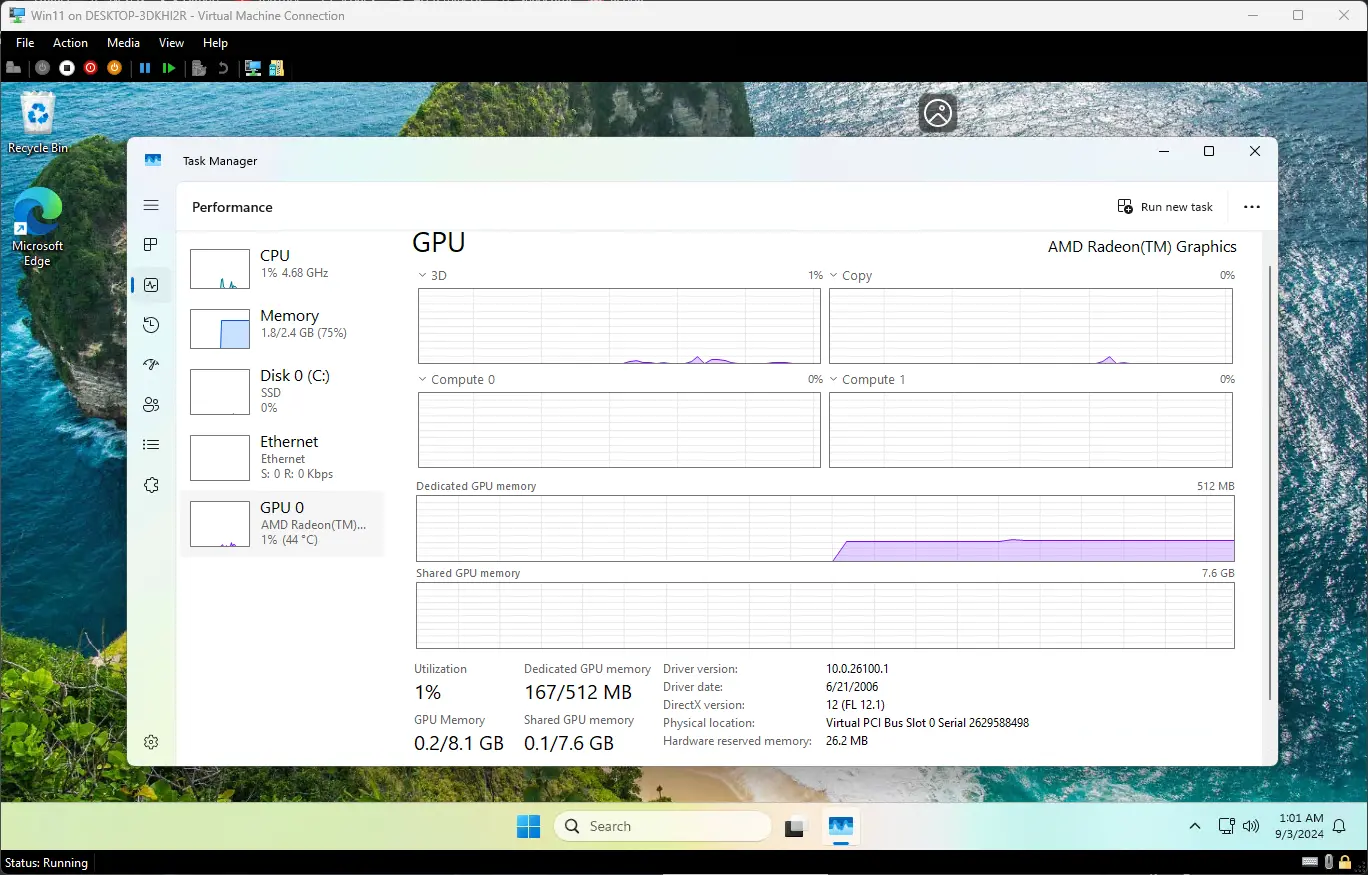1368x875 pixels.
Task: Click the Task Manager icon on the taskbar
Action: pos(841,827)
